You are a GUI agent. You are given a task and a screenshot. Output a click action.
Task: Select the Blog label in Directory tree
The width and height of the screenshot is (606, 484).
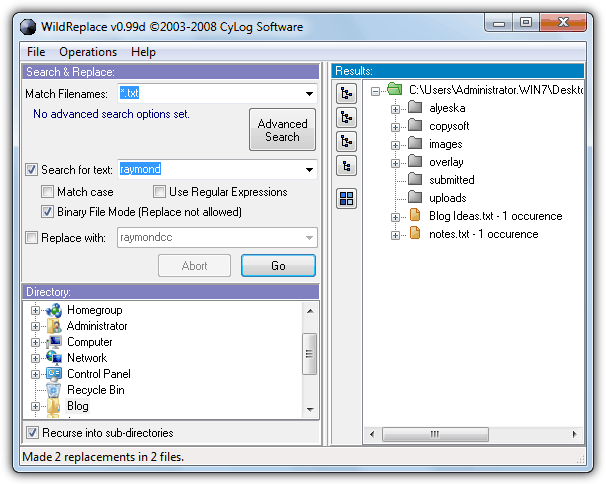(78, 406)
